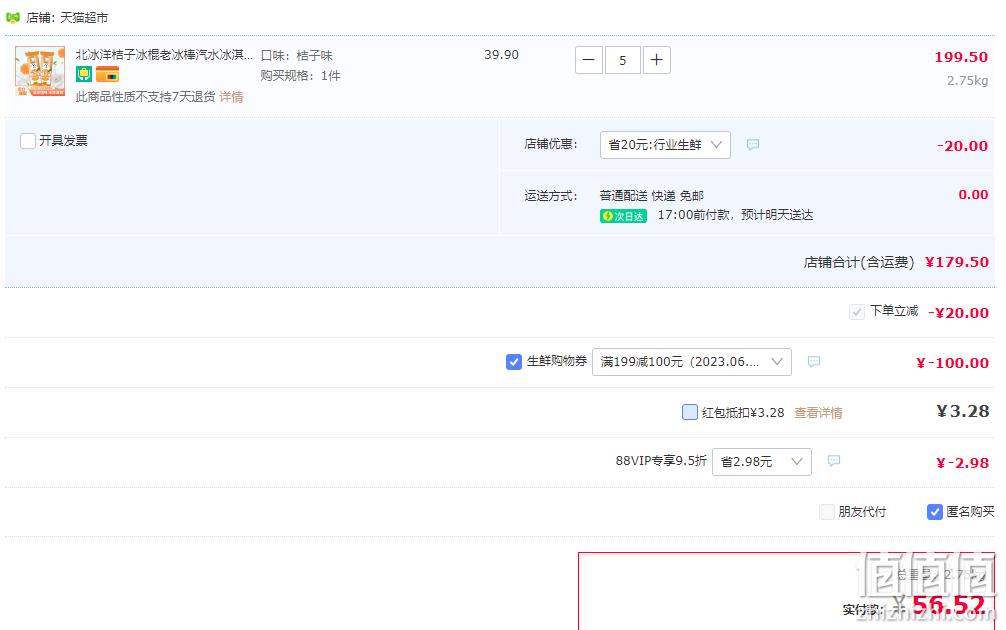Click the comment icon beside 生鲜购物券 dropdown
Viewport: 1006px width, 630px height.
[814, 362]
